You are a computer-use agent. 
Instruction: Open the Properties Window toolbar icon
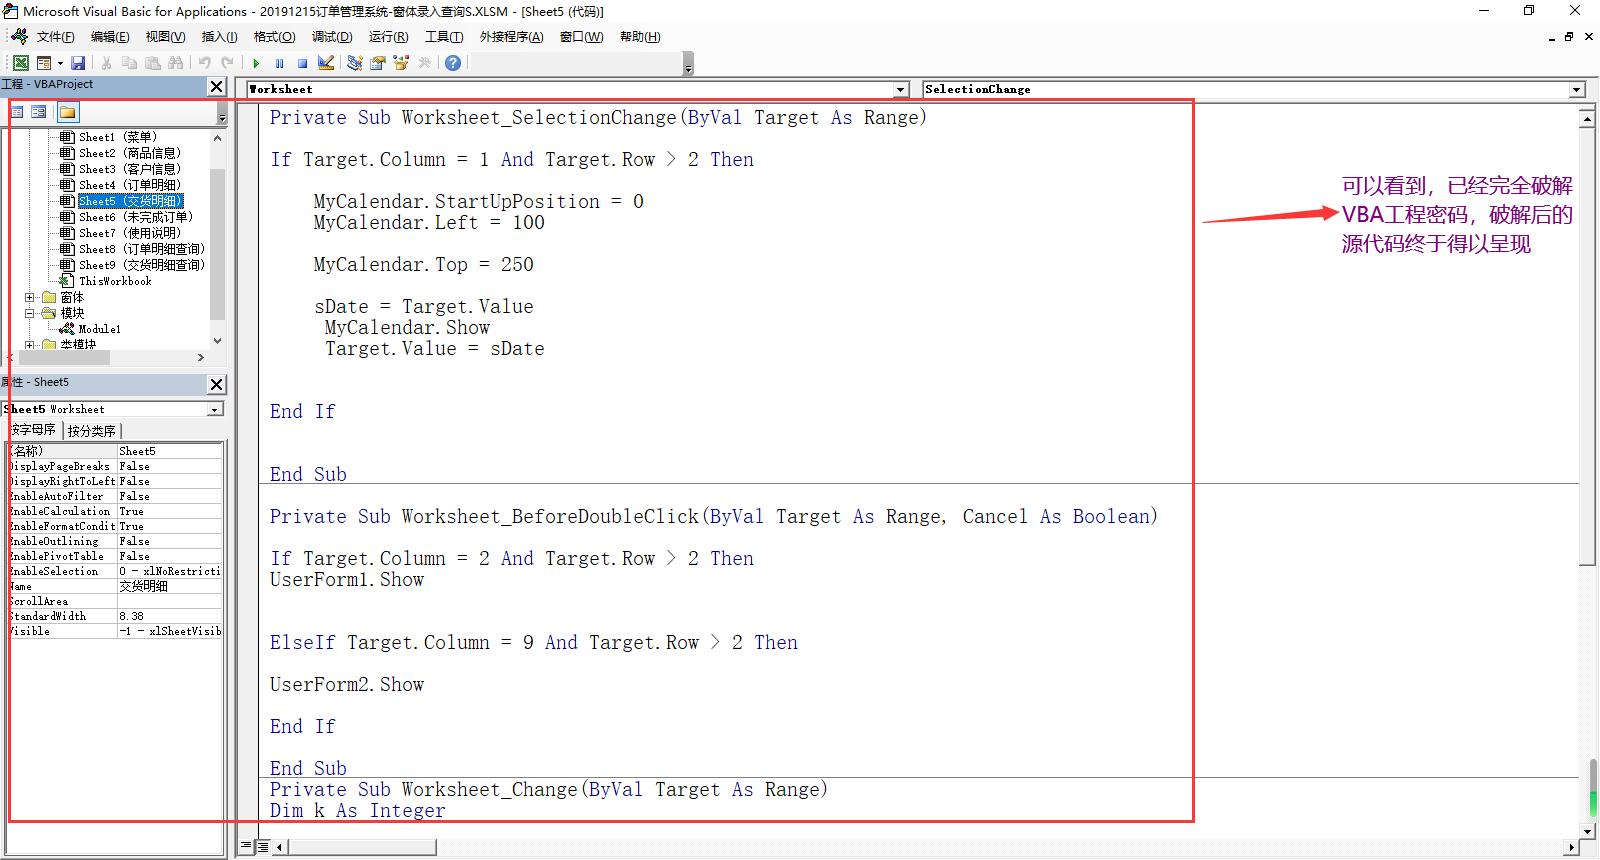pyautogui.click(x=378, y=63)
